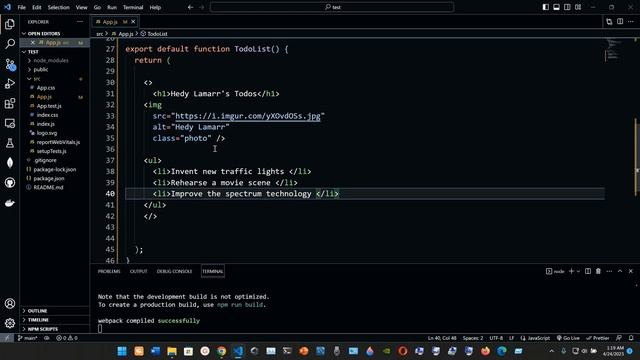Image resolution: width=640 pixels, height=360 pixels.
Task: Click the feedback icon in status bar
Action: coord(619,338)
